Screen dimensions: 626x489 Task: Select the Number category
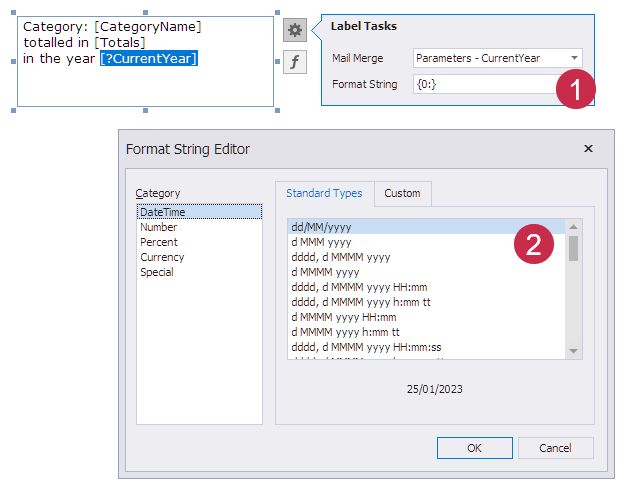(x=199, y=227)
